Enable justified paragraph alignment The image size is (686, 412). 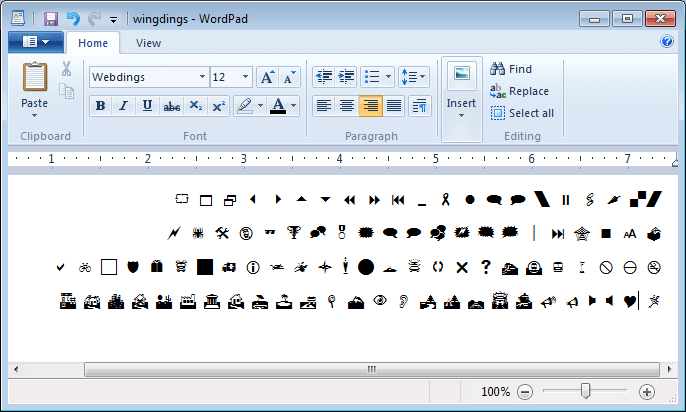pyautogui.click(x=394, y=106)
